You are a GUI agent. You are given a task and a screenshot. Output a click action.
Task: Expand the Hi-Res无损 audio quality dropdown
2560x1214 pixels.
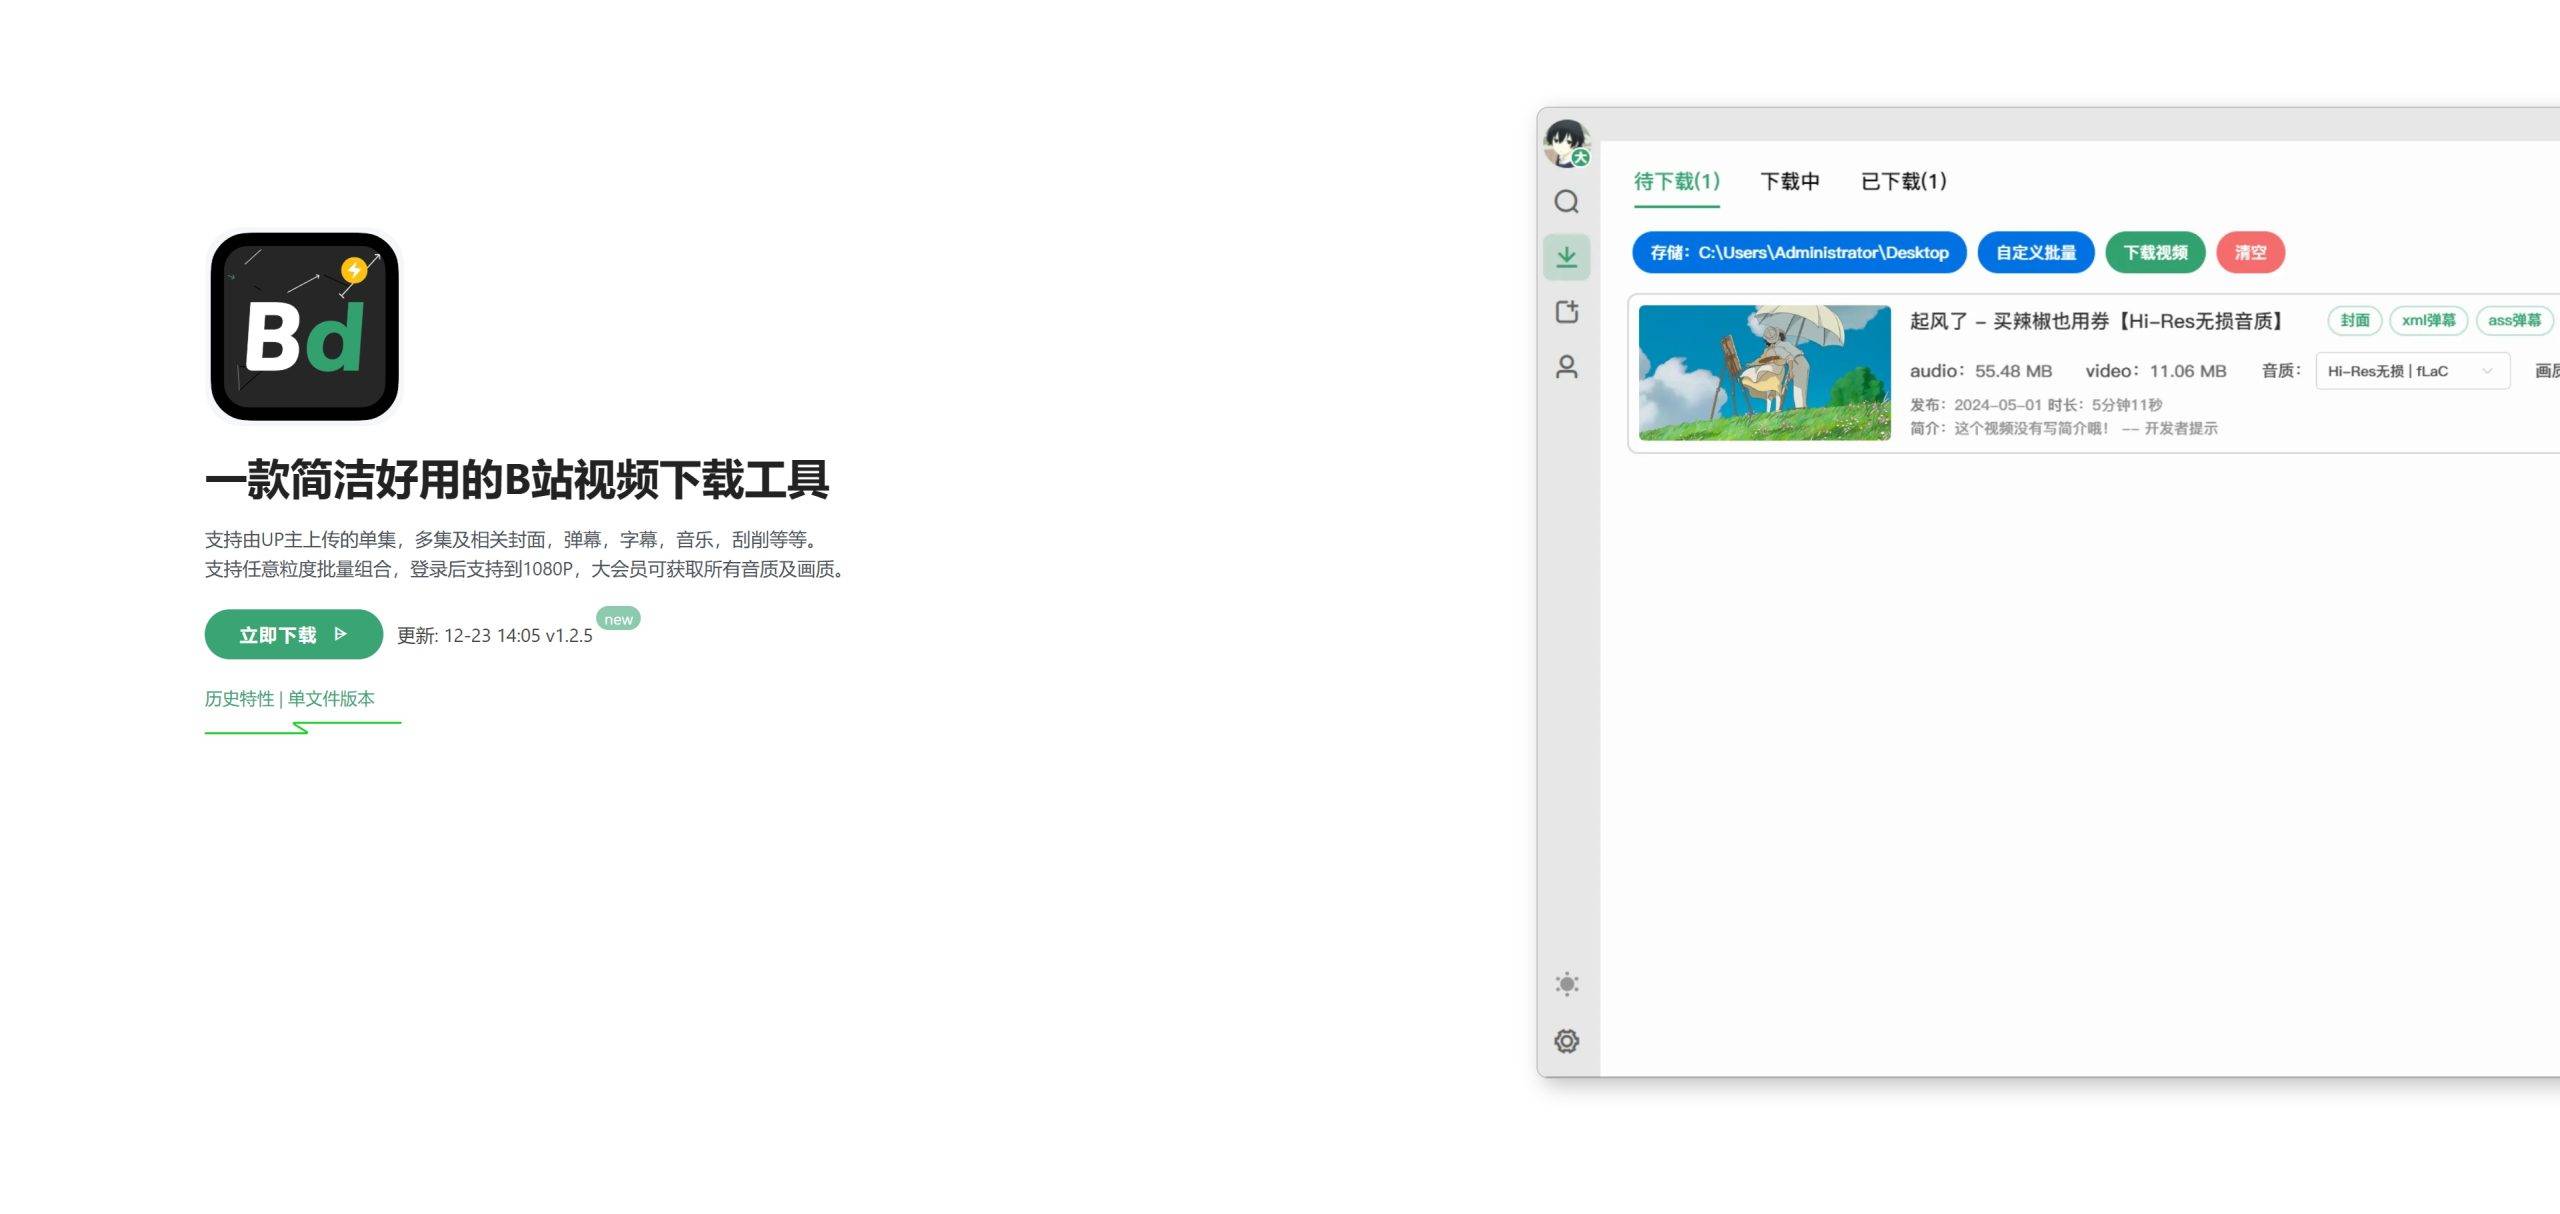coord(2412,371)
